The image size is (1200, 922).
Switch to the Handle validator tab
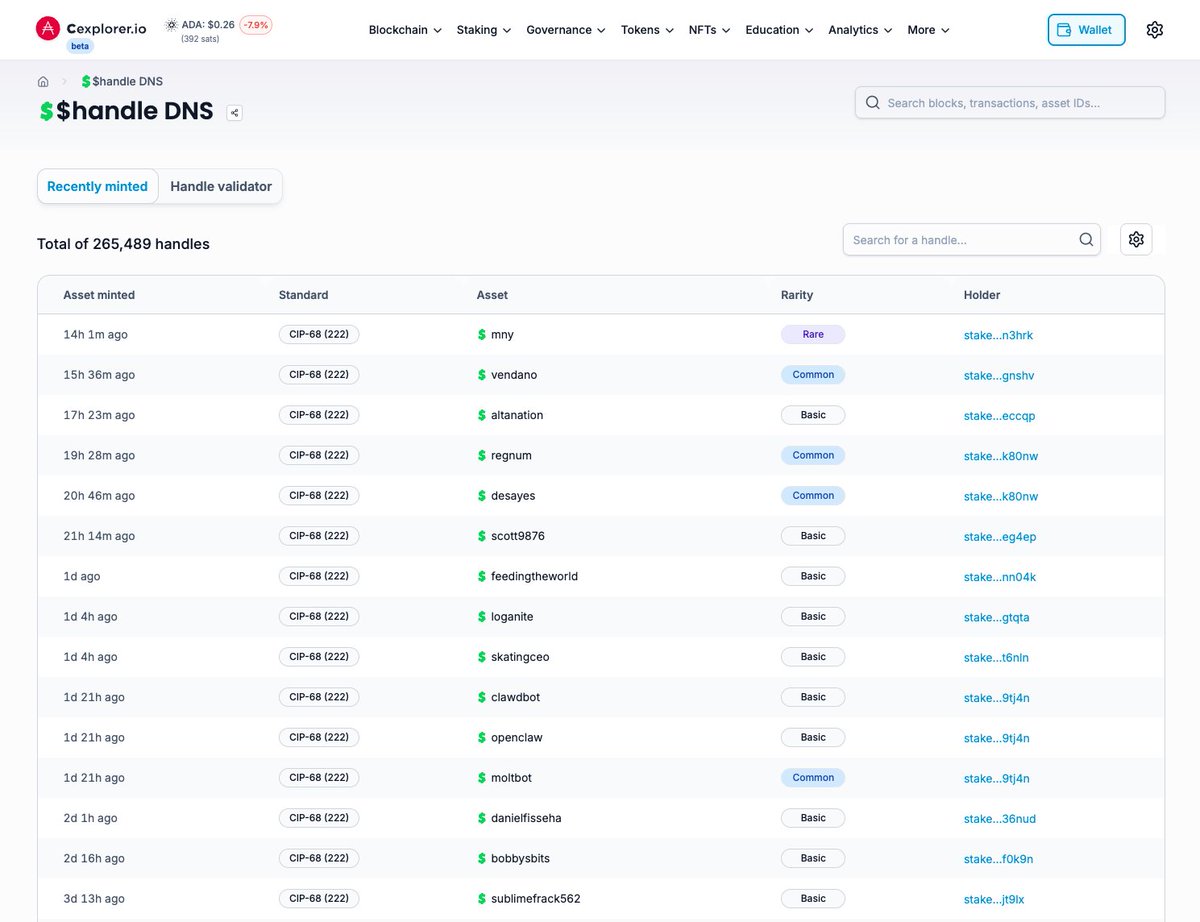(220, 186)
